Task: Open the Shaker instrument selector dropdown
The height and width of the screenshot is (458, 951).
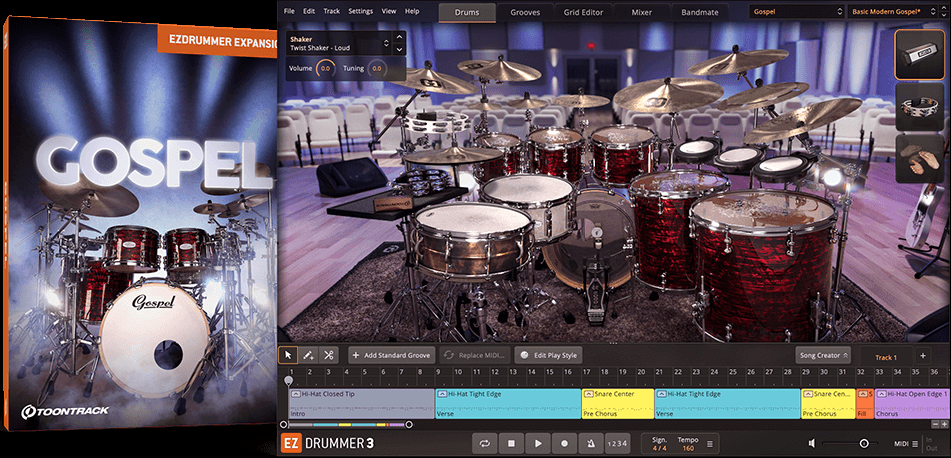Action: coord(339,44)
